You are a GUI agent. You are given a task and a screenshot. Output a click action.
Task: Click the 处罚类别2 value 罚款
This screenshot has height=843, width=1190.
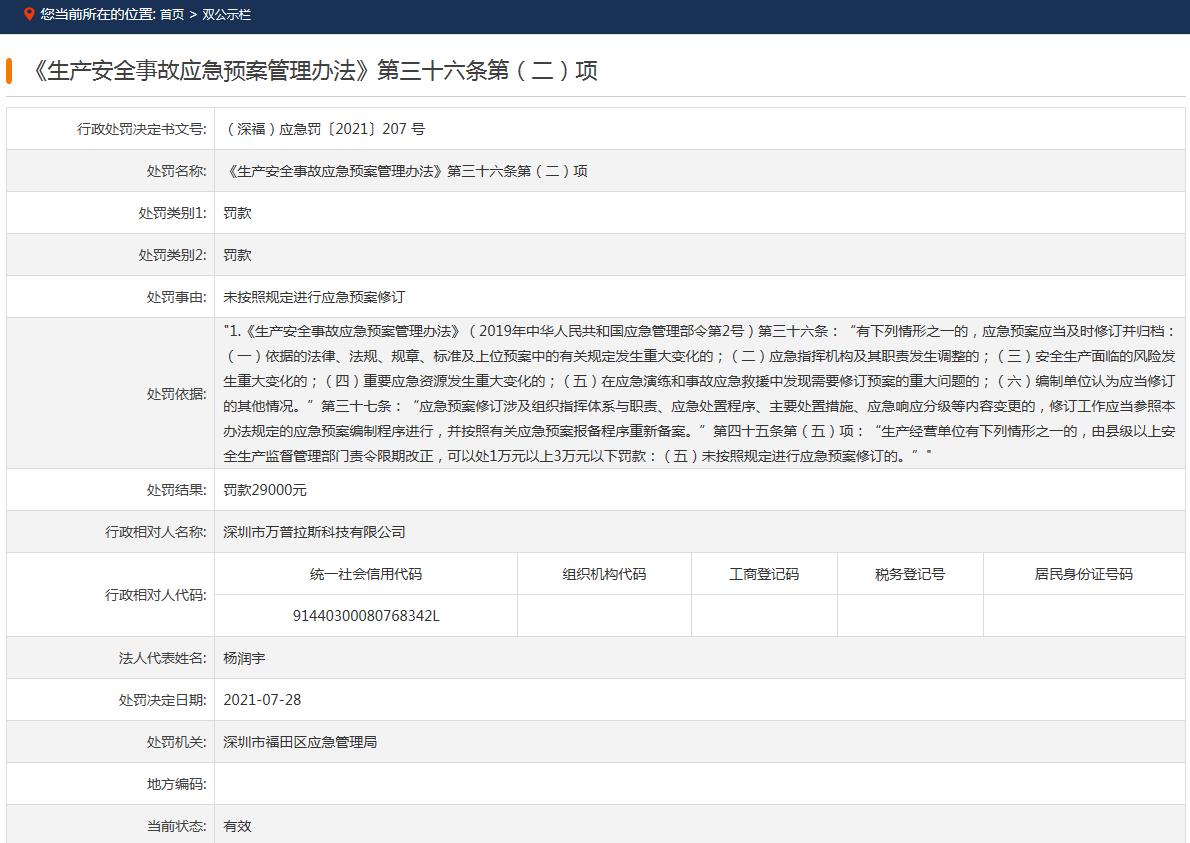[x=237, y=255]
